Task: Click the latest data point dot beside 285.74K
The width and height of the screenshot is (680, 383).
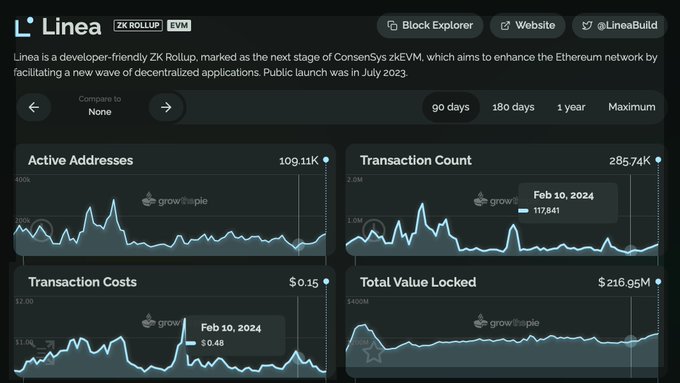Action: pos(658,160)
